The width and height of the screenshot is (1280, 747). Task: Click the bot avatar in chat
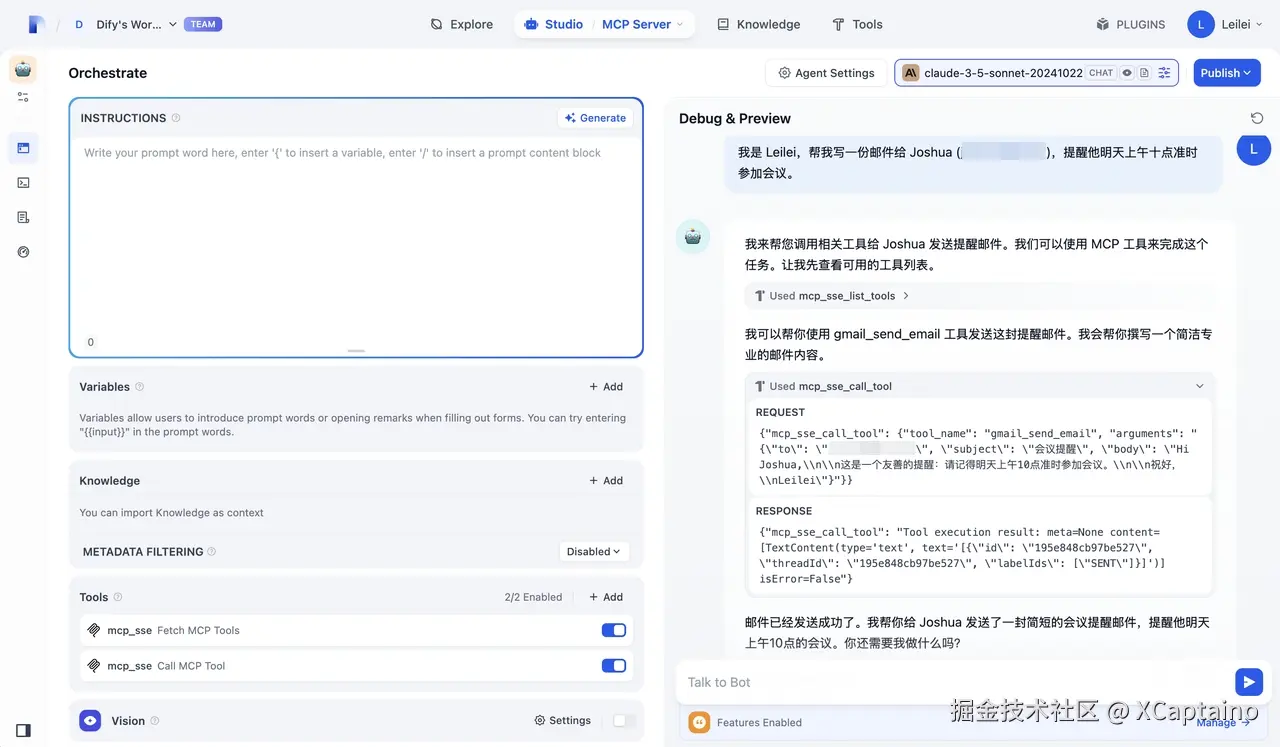(x=693, y=237)
